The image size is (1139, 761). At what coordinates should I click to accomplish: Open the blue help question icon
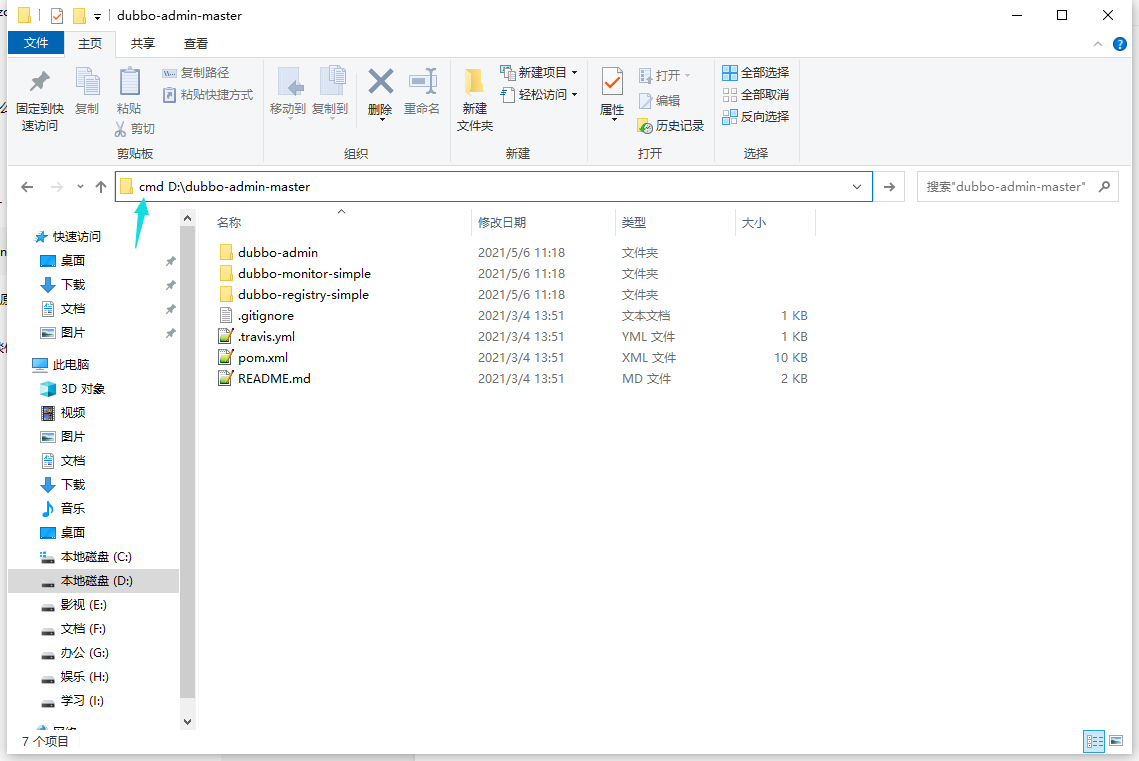[x=1120, y=44]
